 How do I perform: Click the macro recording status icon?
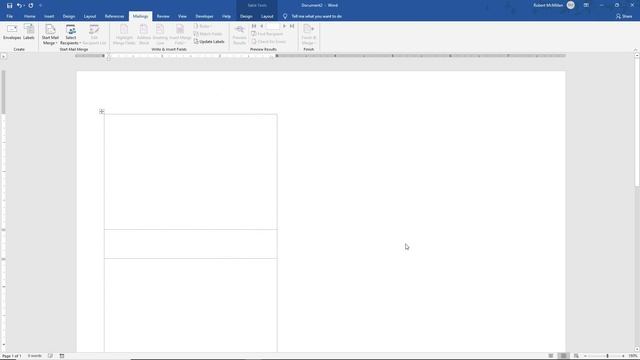[x=62, y=356]
